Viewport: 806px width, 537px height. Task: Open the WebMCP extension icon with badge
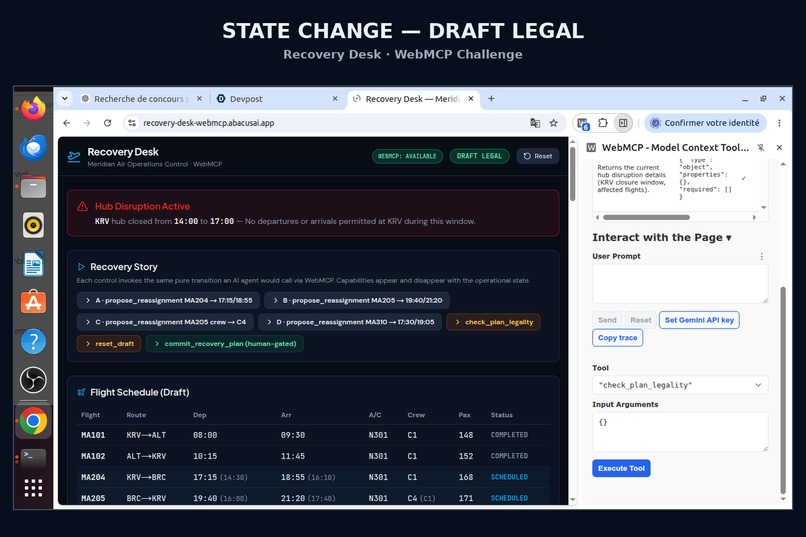pos(583,123)
